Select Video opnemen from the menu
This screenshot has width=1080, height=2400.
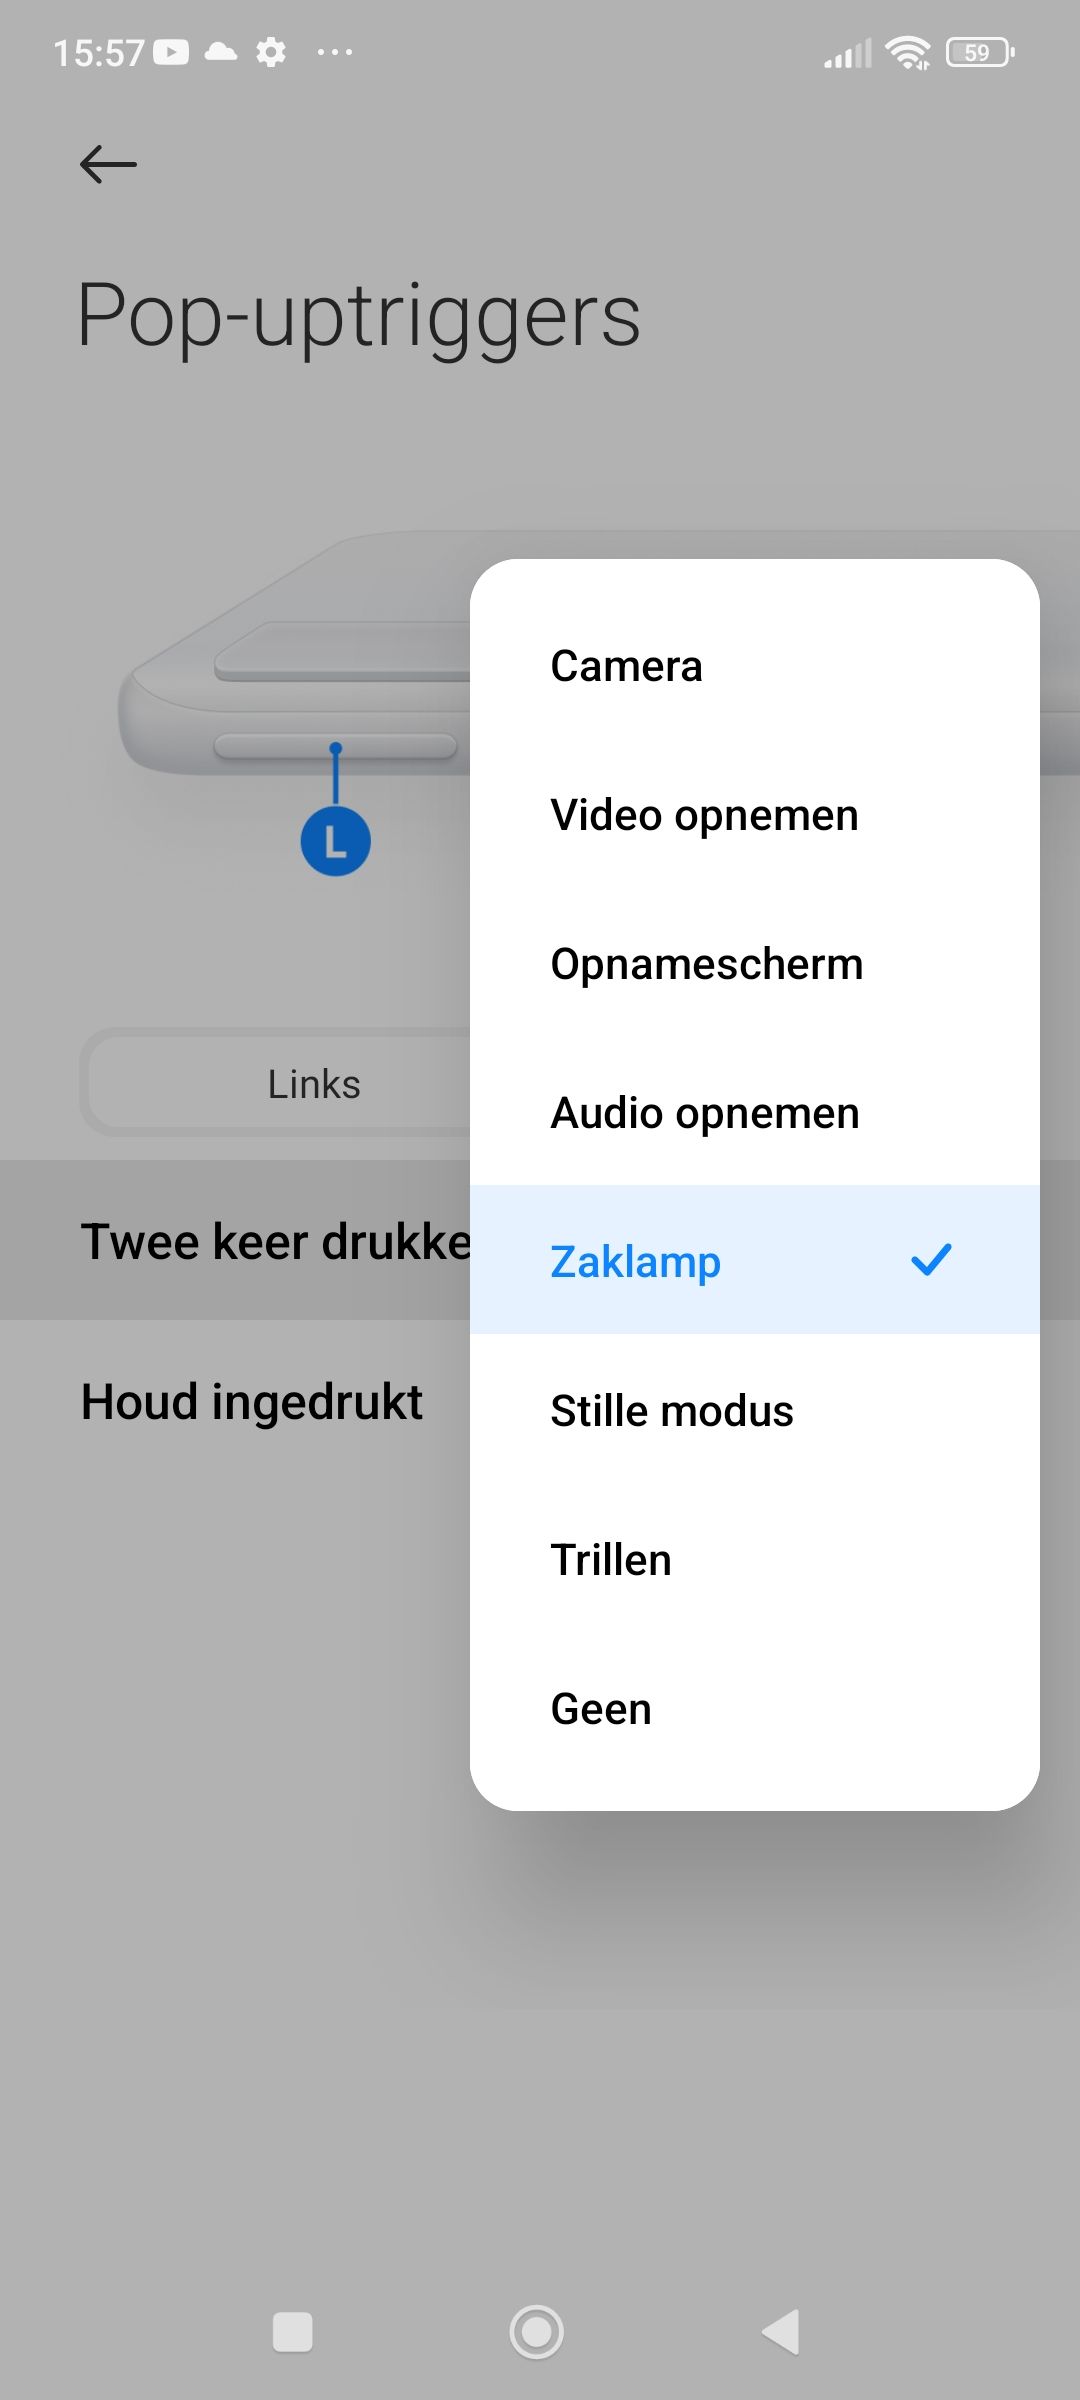[755, 814]
